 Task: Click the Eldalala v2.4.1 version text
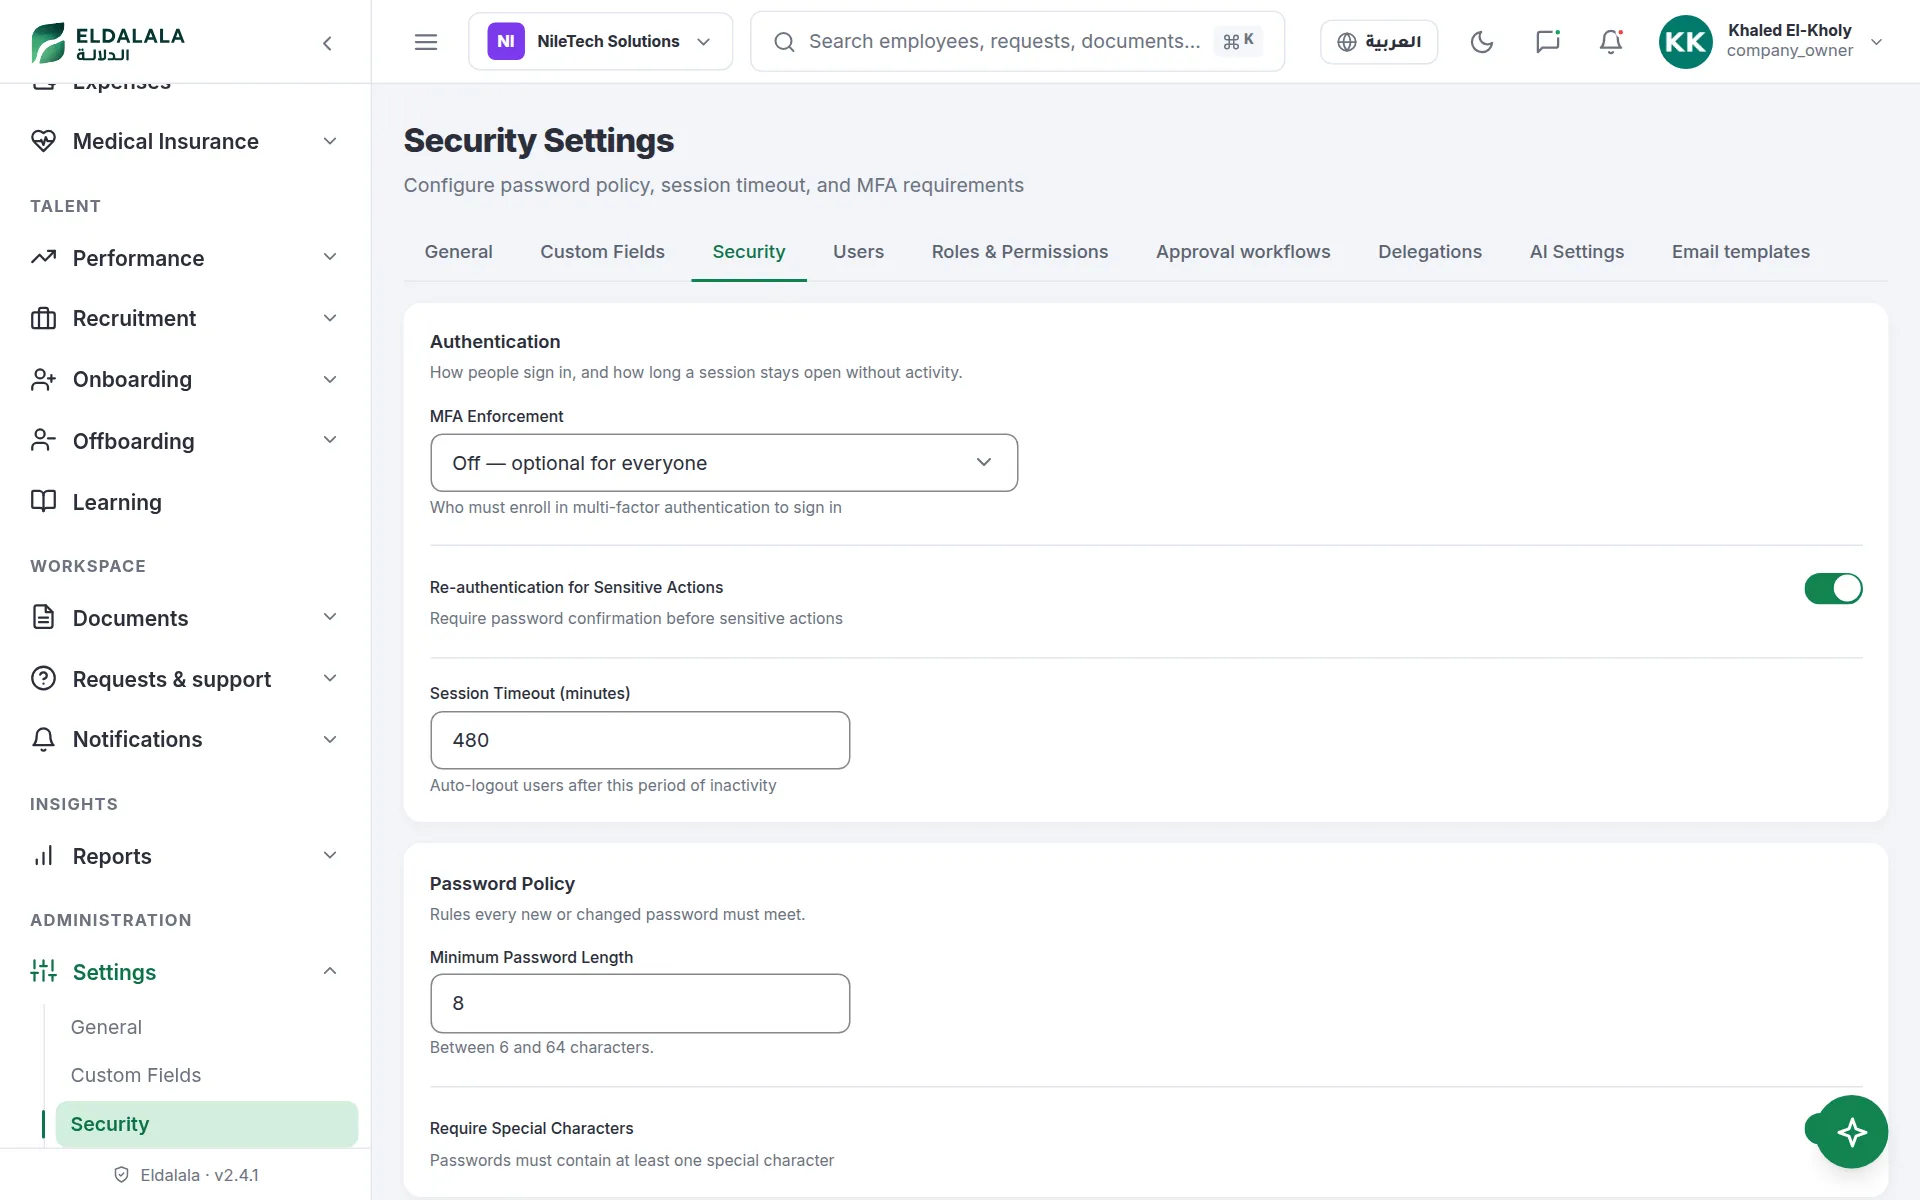tap(199, 1175)
